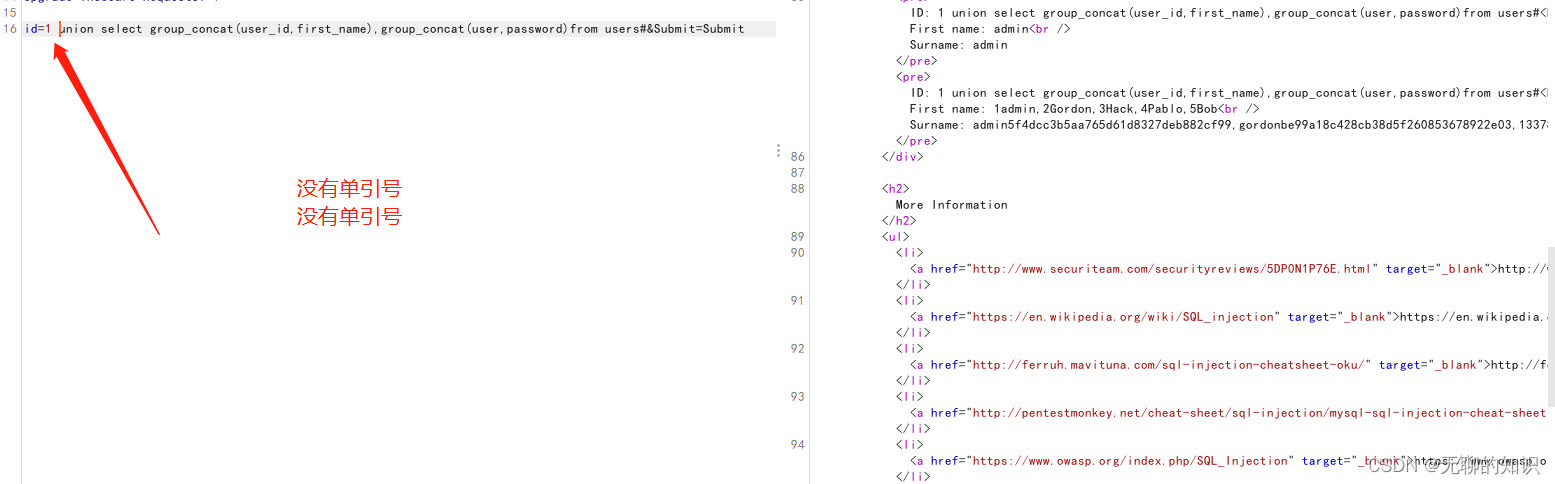The height and width of the screenshot is (484, 1555).
Task: Click the 'Surname: admin5f4dcc3b5aa765d61d8327deb882cf99' line
Action: tap(1230, 125)
